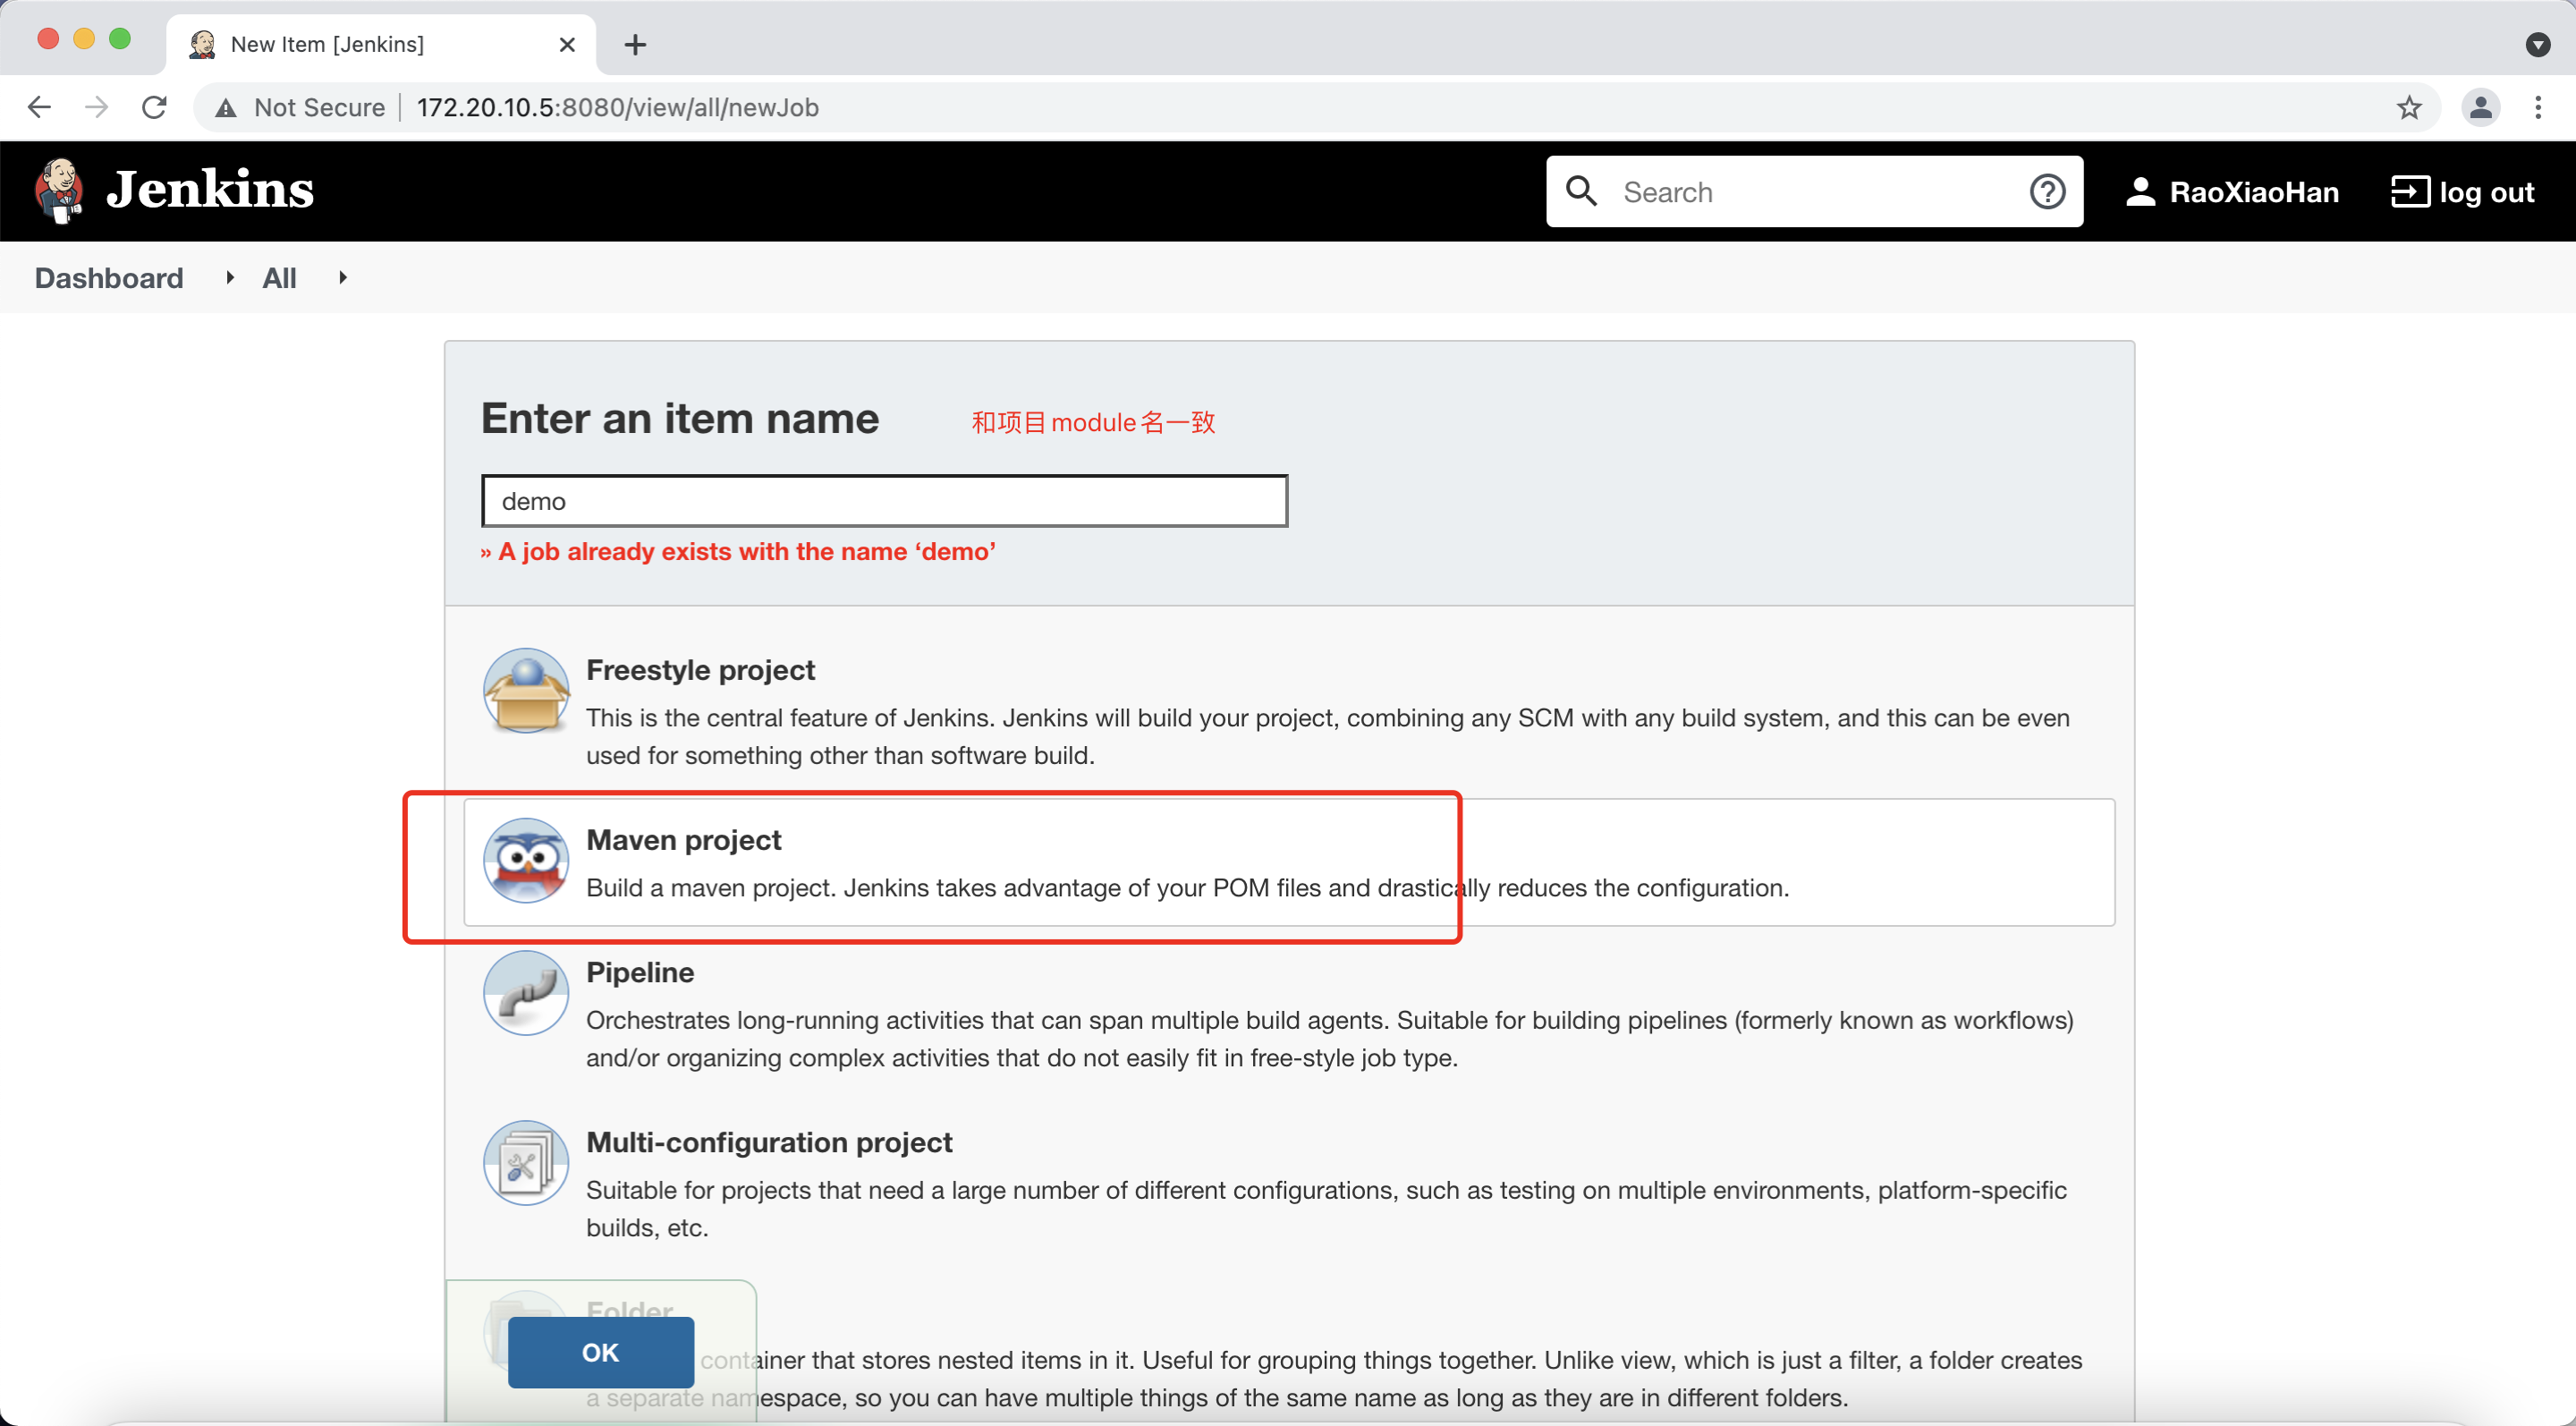Image resolution: width=2576 pixels, height=1426 pixels.
Task: Close the New Item [Jenkins] tab
Action: tap(567, 44)
